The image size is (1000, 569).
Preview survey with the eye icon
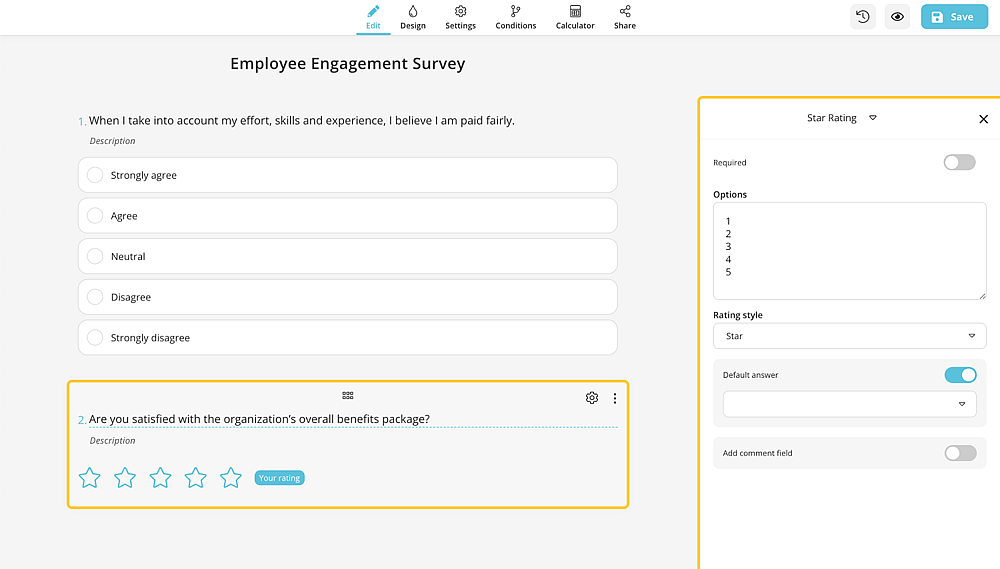pos(897,17)
